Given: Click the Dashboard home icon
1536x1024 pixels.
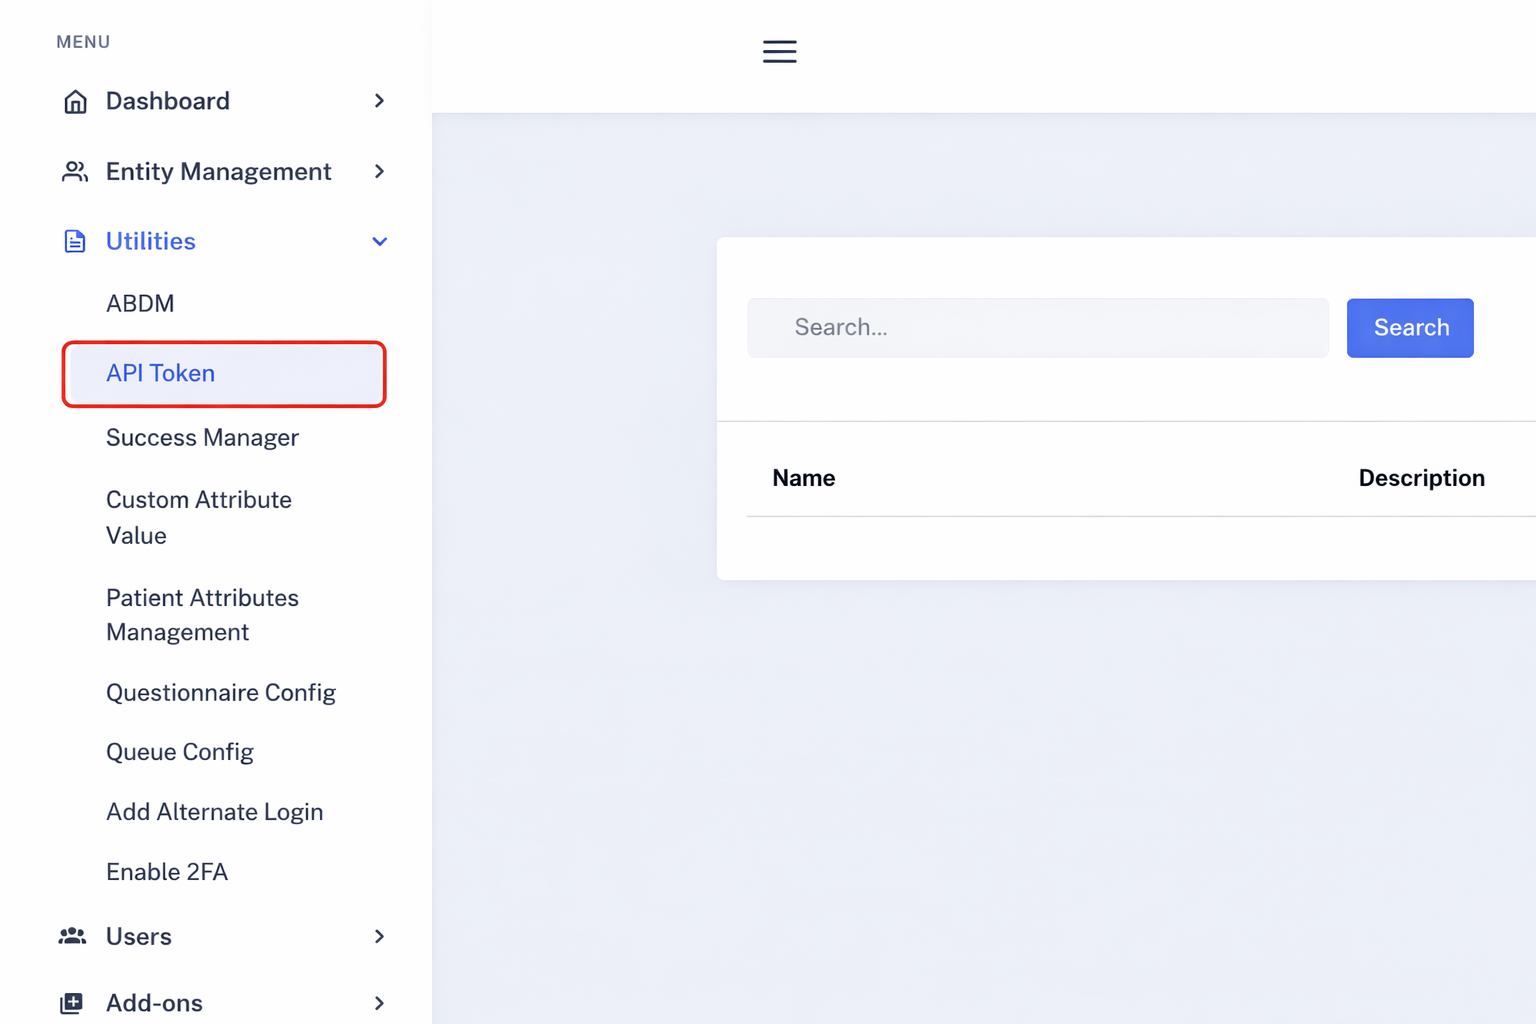Looking at the screenshot, I should pos(75,100).
